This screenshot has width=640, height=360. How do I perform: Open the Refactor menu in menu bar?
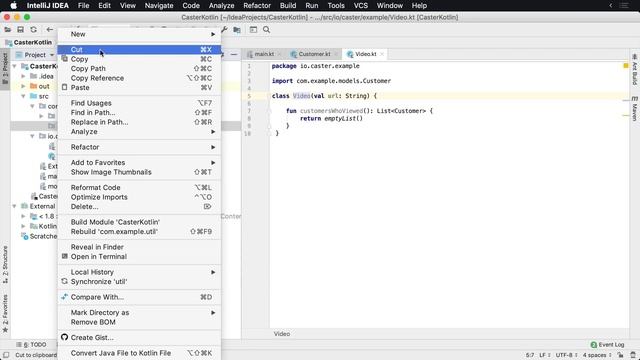tap(257, 5)
